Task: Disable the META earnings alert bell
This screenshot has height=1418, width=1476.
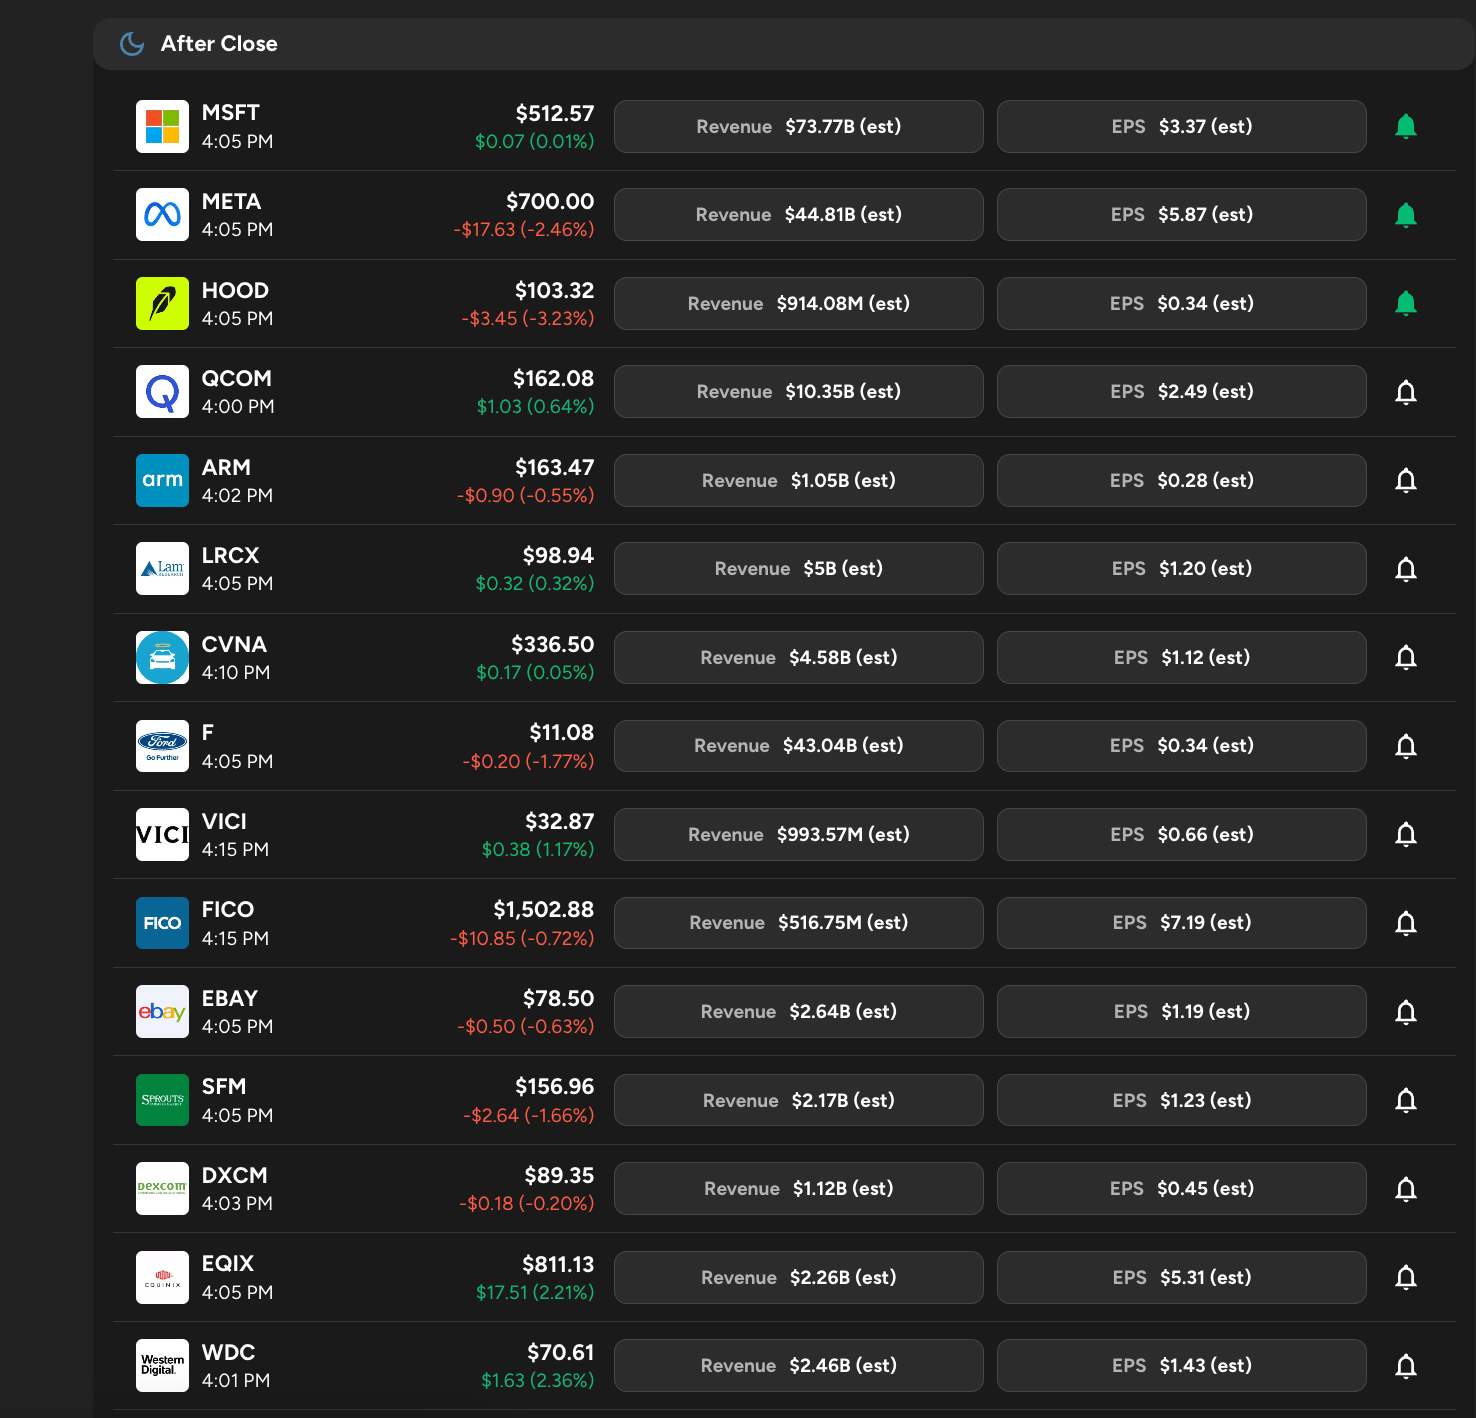Action: coord(1406,215)
